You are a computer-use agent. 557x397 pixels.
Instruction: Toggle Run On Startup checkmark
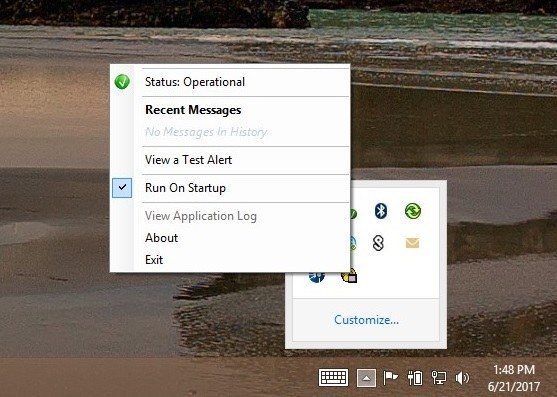pos(122,188)
